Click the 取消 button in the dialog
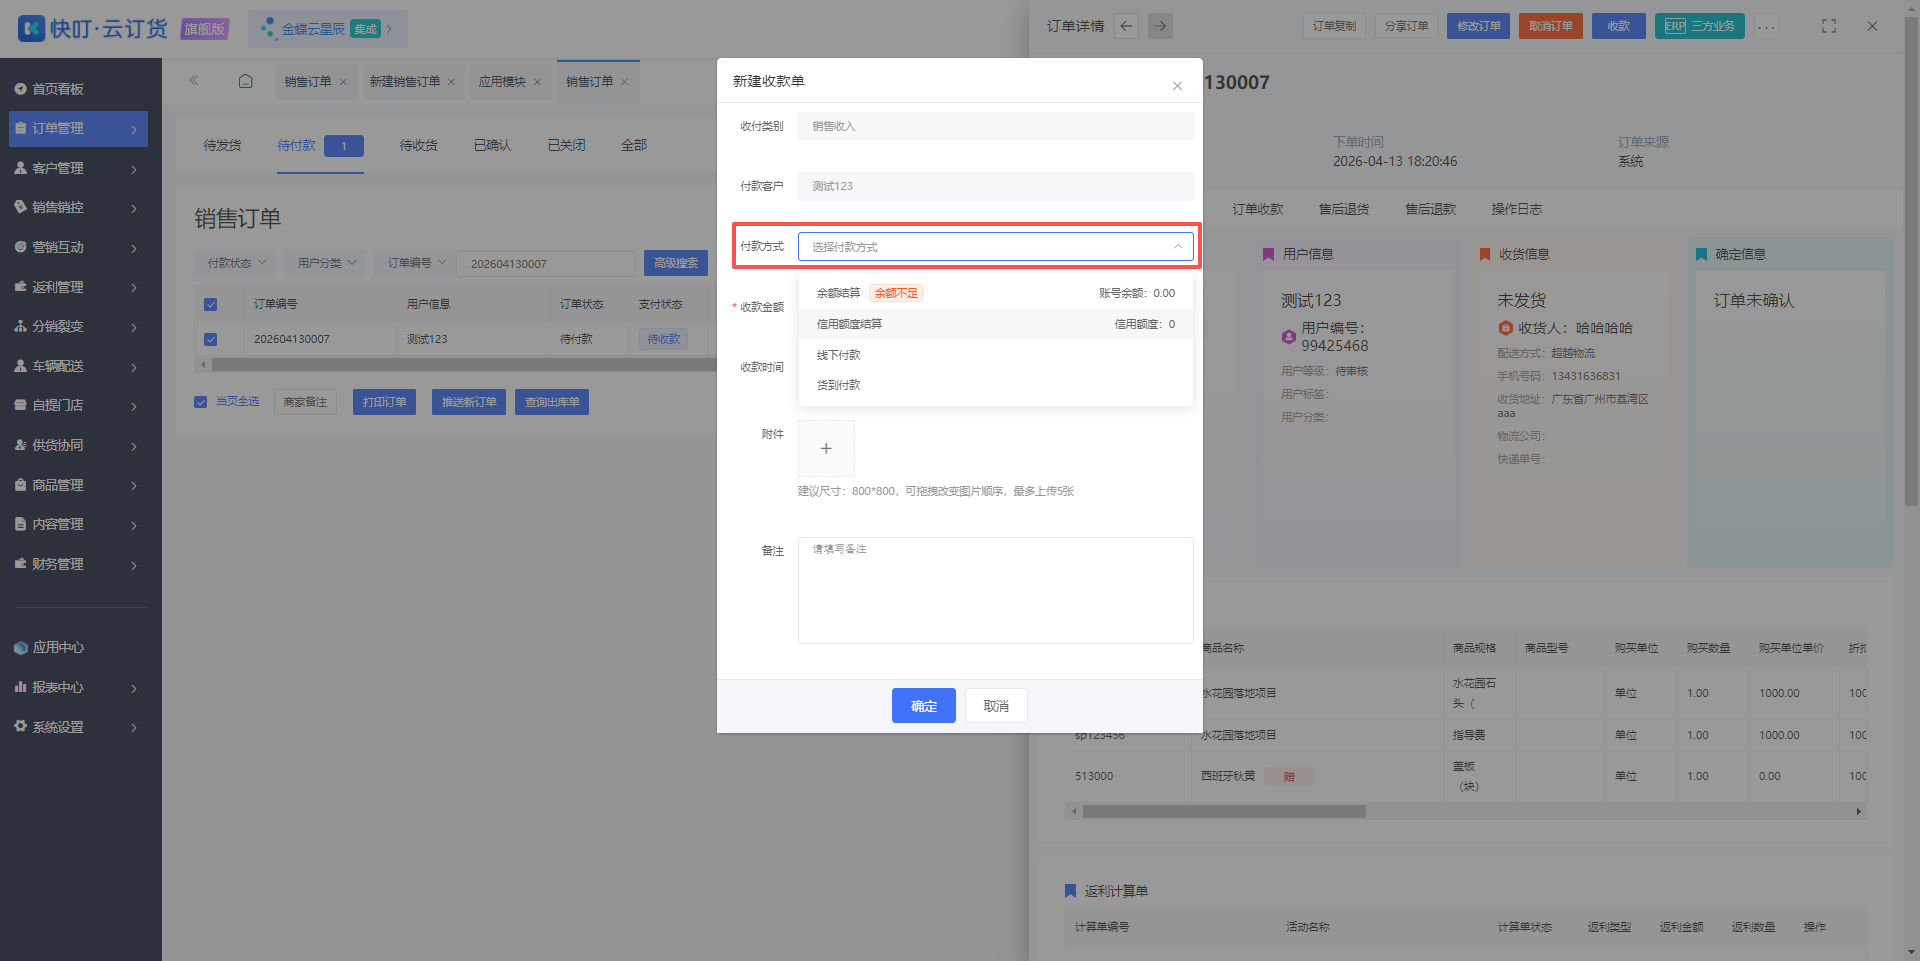The height and width of the screenshot is (961, 1920). [x=996, y=706]
